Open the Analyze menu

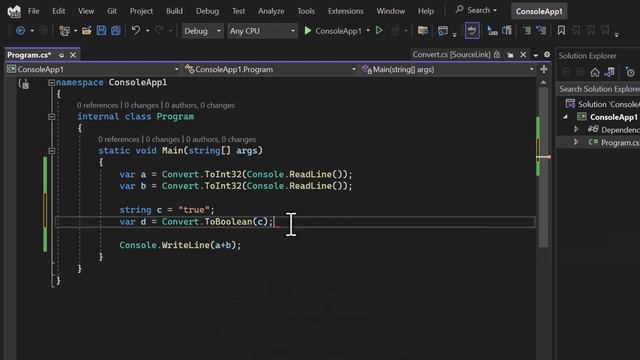click(x=271, y=11)
